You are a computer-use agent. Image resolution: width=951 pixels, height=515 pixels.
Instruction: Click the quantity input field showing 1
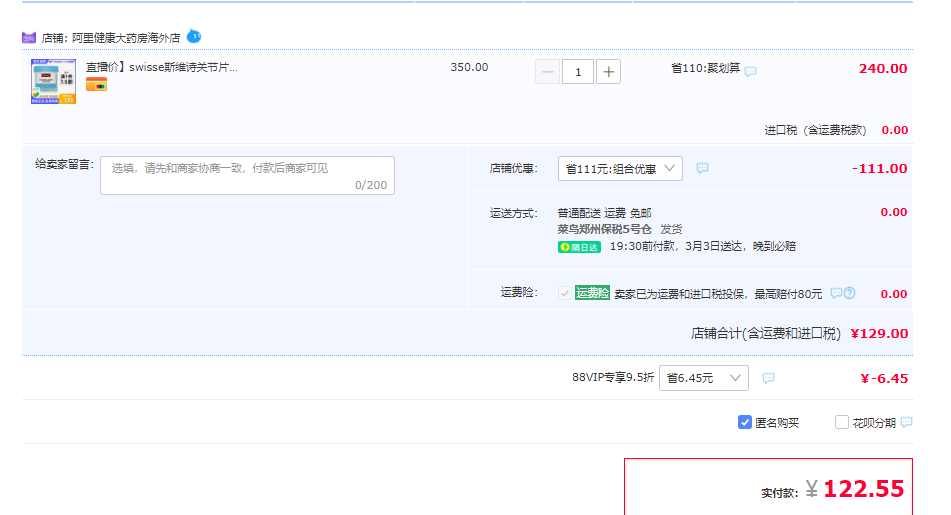[x=578, y=72]
